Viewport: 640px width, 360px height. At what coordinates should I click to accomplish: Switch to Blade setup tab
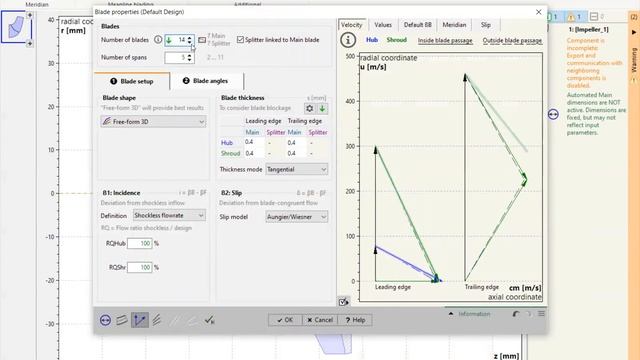click(x=132, y=81)
